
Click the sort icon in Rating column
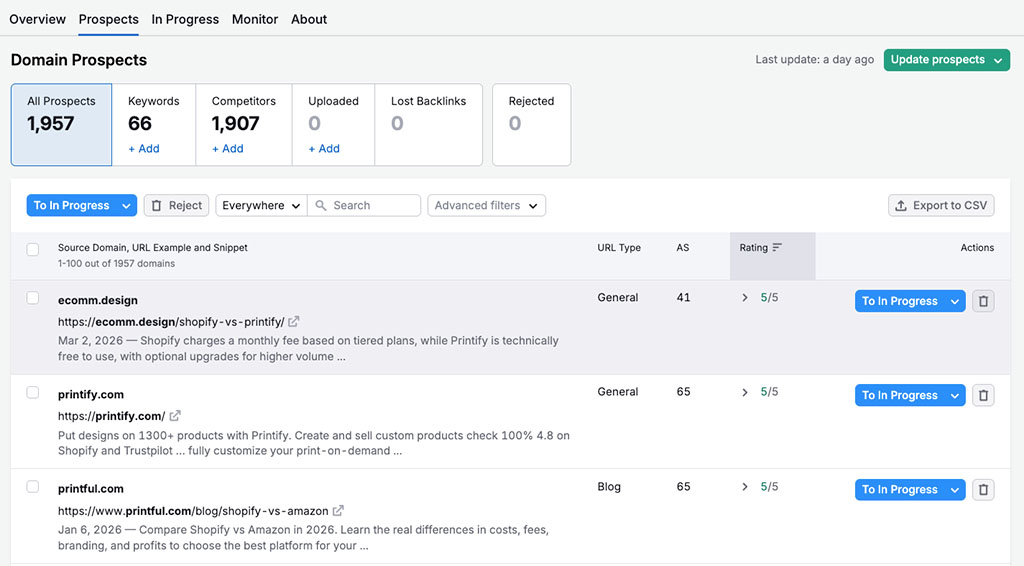[x=777, y=247]
